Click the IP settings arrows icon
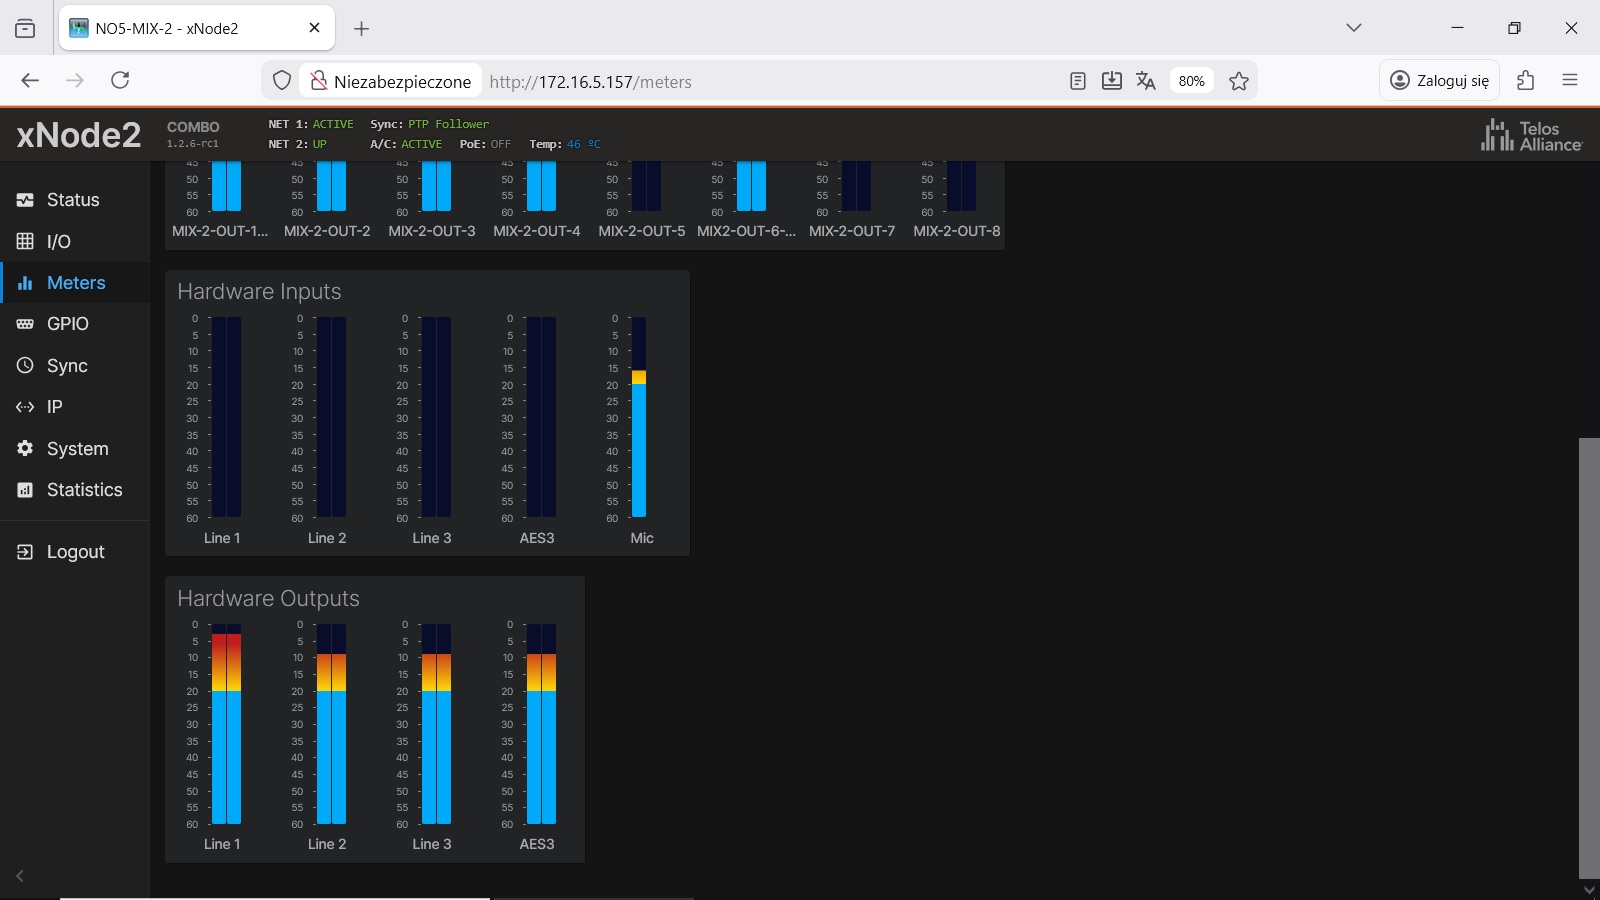 [x=25, y=407]
